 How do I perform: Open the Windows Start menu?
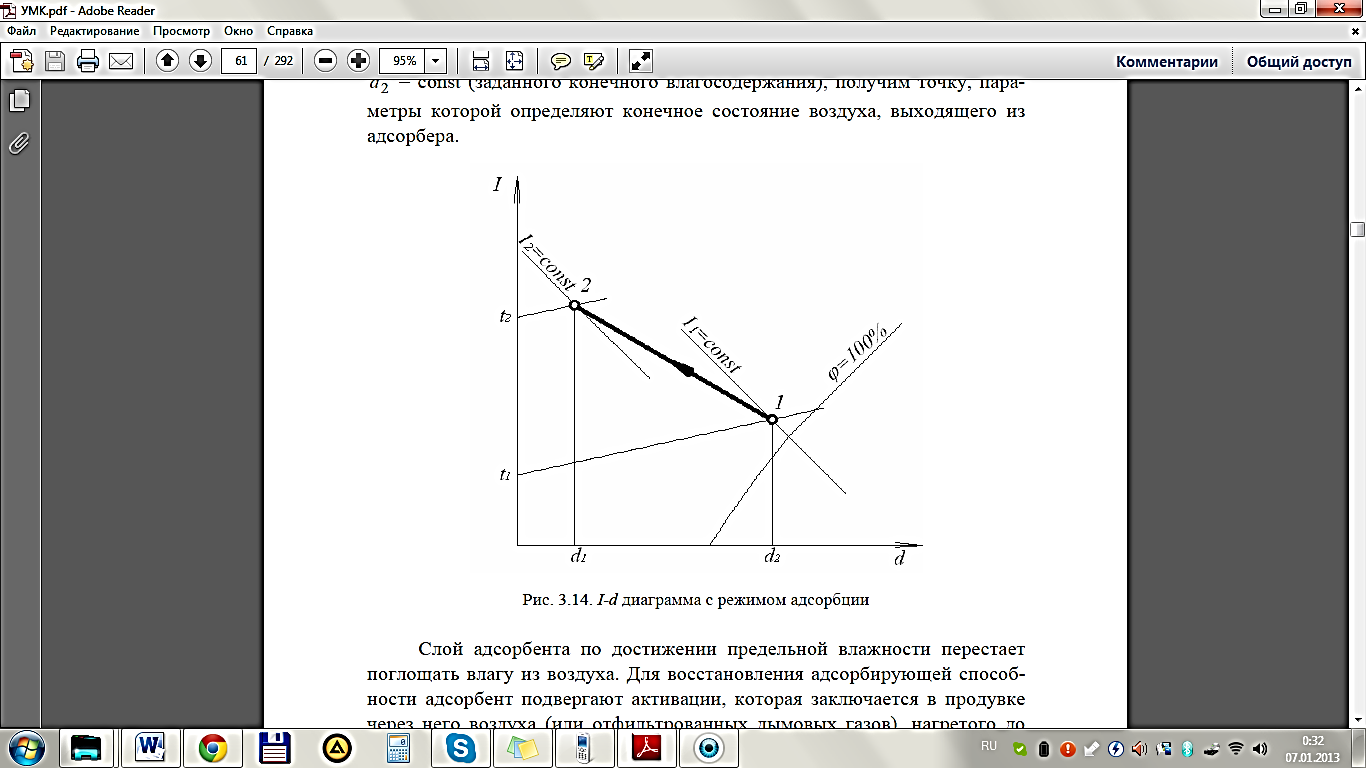(26, 747)
